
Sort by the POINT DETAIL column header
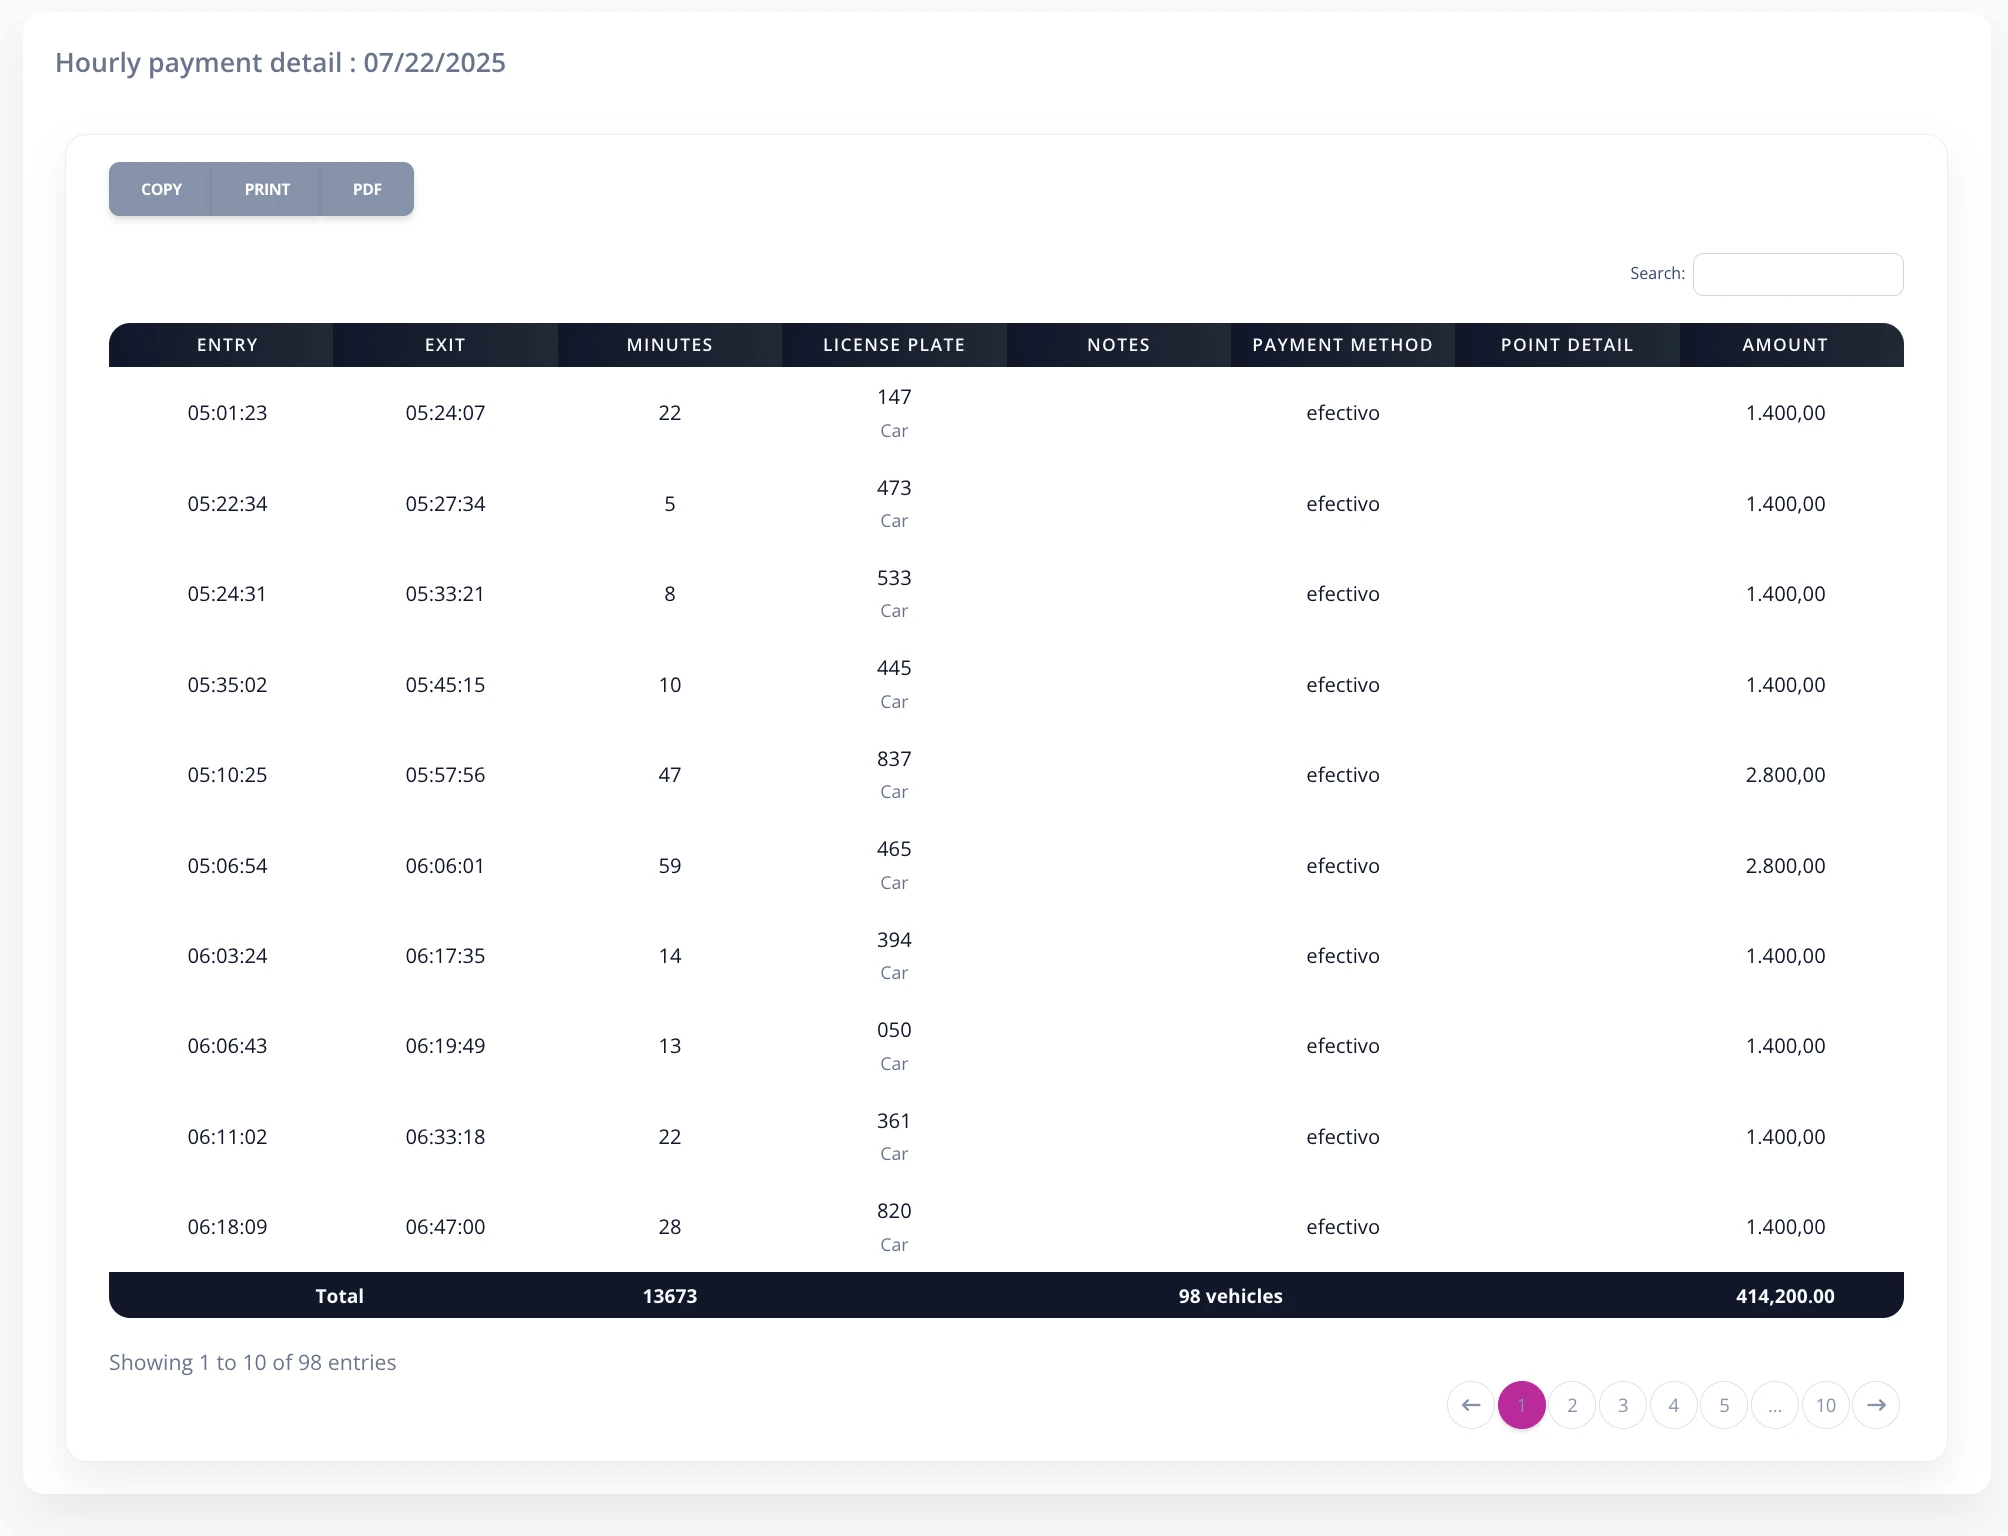click(1567, 345)
